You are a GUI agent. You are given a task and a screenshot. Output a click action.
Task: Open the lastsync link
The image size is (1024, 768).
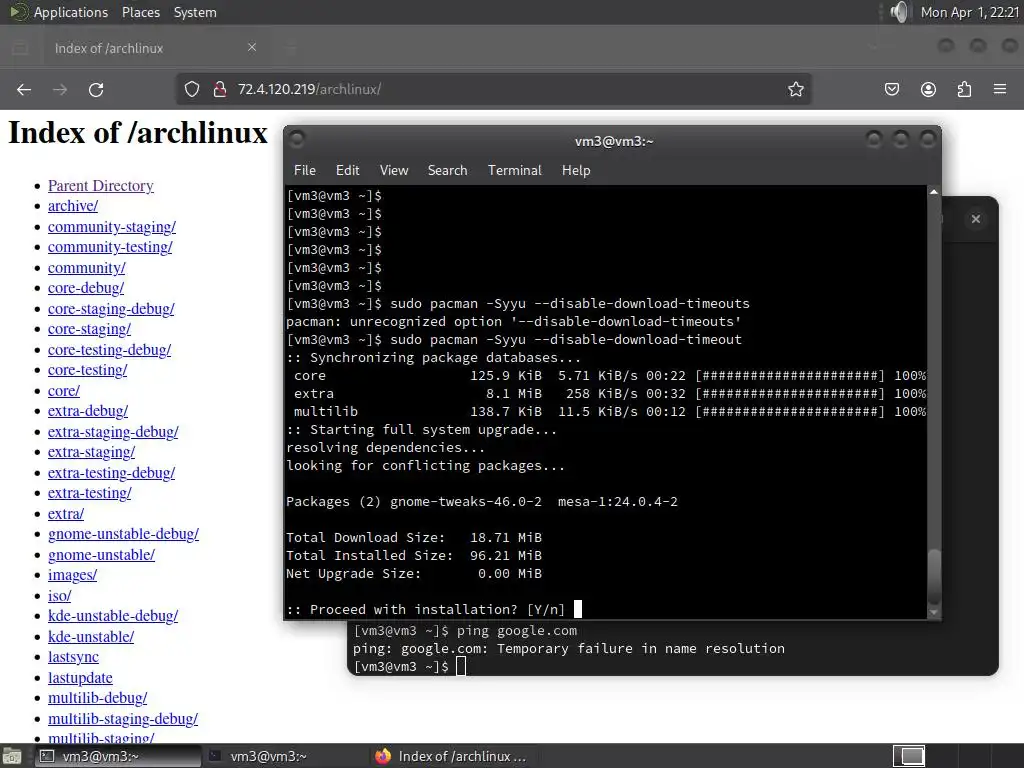coord(73,658)
